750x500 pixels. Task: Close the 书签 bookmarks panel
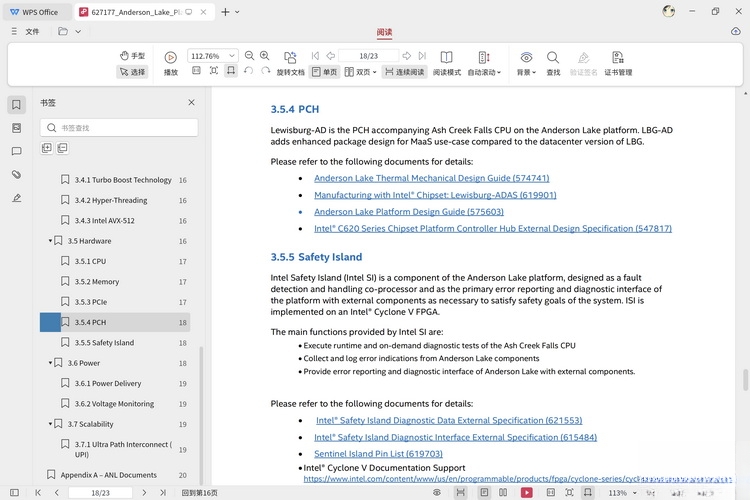pyautogui.click(x=191, y=102)
